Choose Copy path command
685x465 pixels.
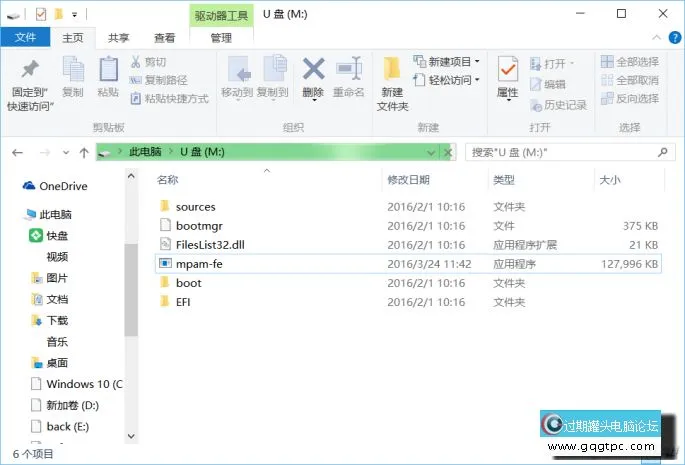pos(159,80)
